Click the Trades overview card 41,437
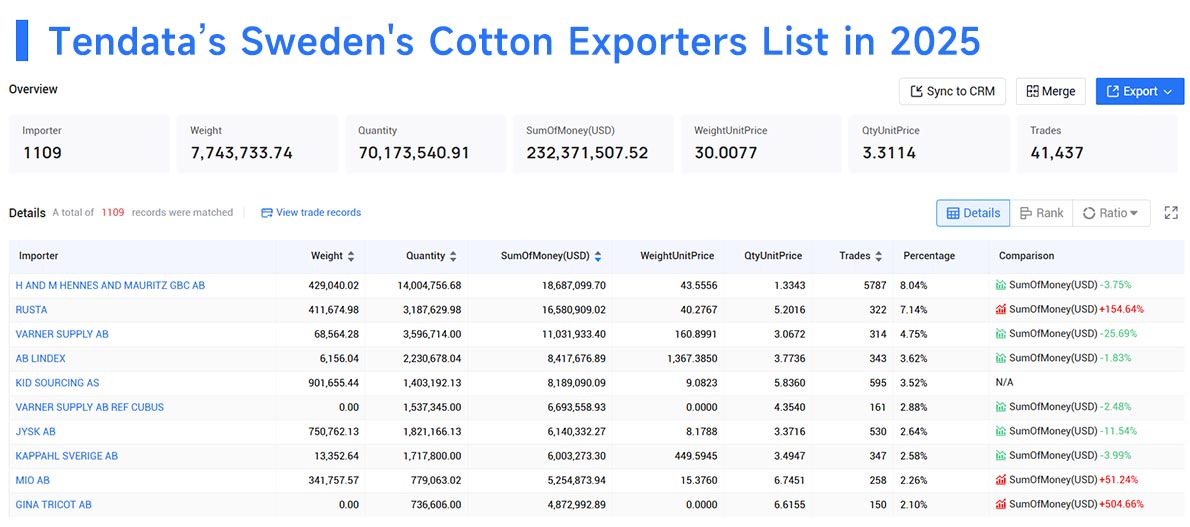This screenshot has height=527, width=1190. 1097,144
